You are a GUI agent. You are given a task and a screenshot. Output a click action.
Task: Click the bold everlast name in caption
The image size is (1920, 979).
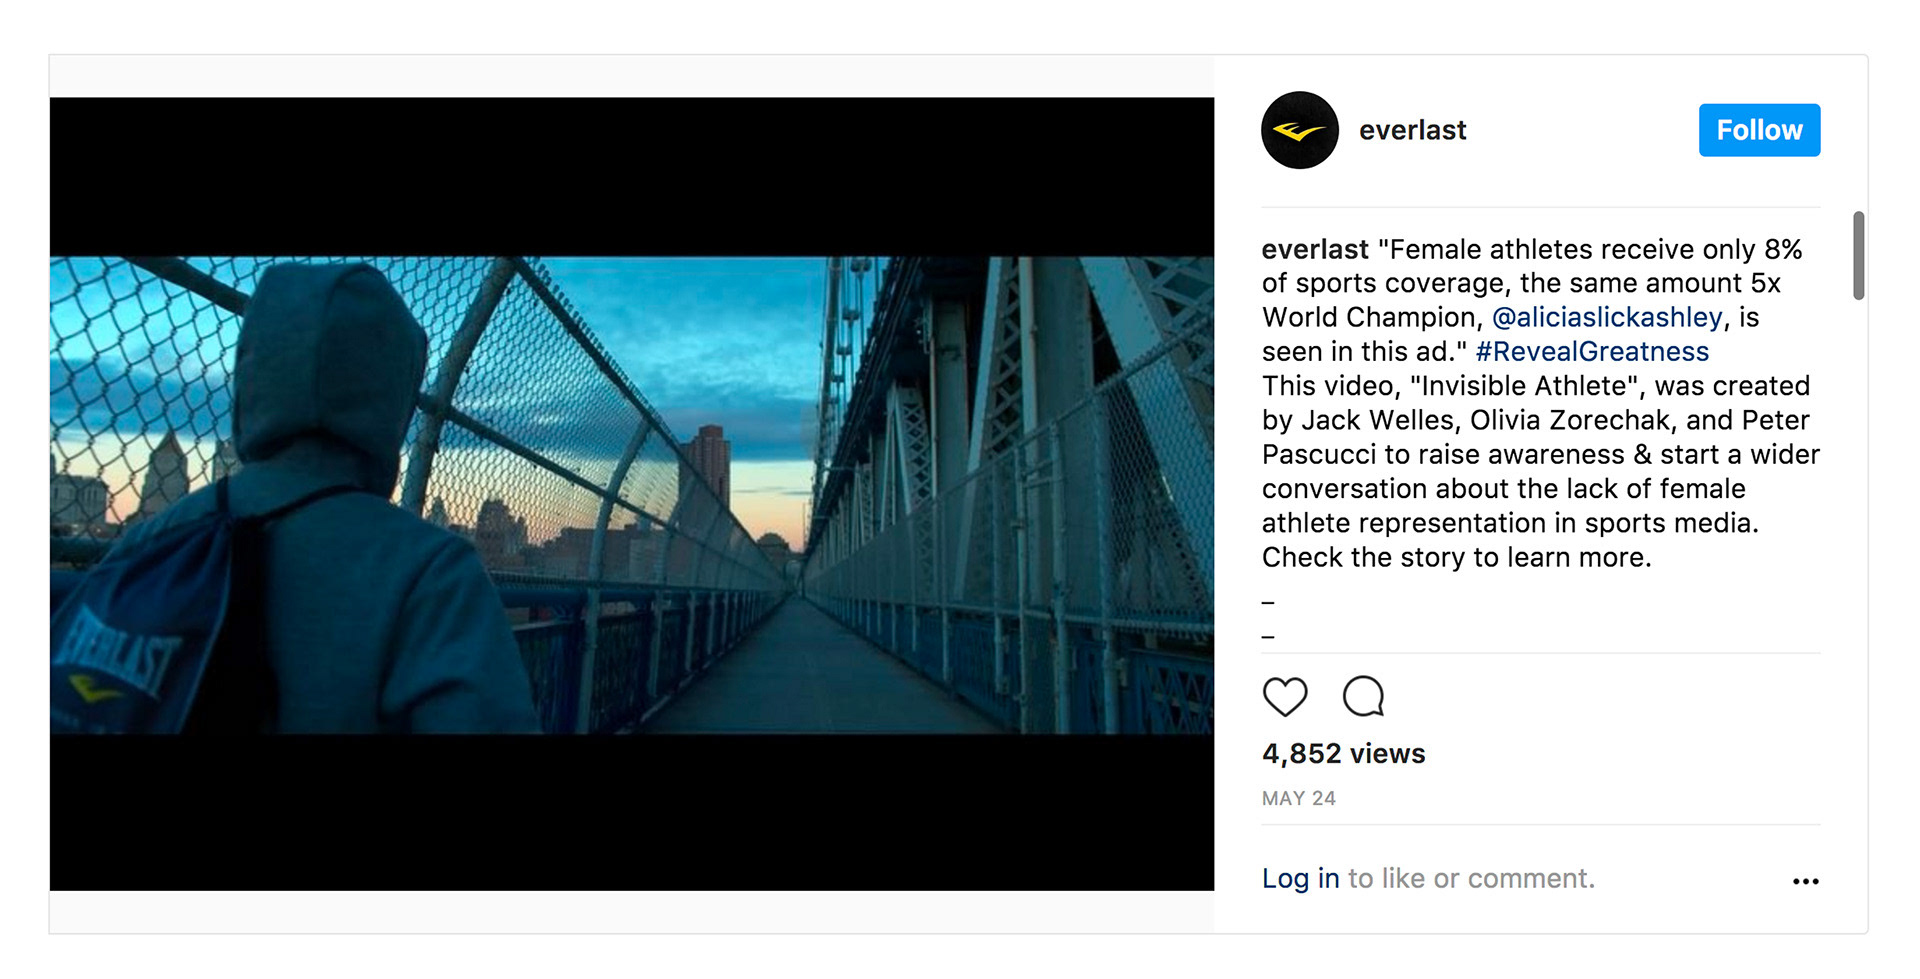coord(1314,249)
